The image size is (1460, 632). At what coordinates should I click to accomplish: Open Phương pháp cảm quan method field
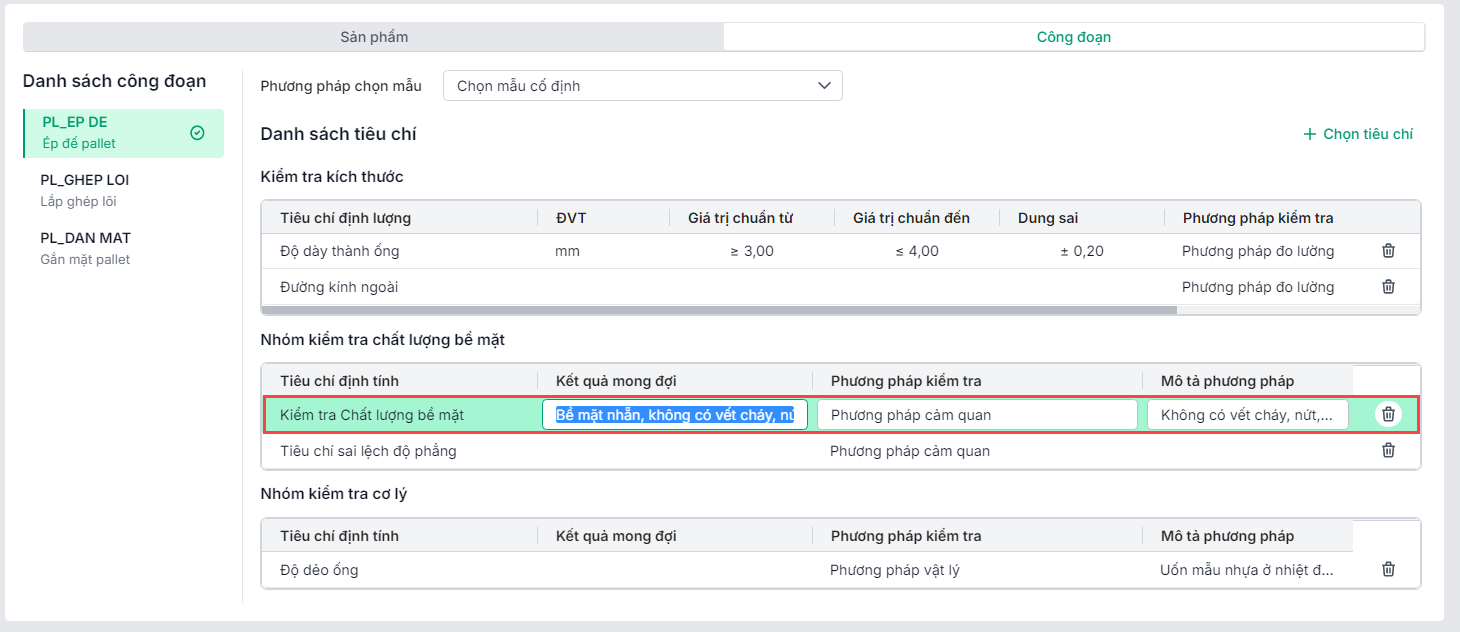click(976, 415)
